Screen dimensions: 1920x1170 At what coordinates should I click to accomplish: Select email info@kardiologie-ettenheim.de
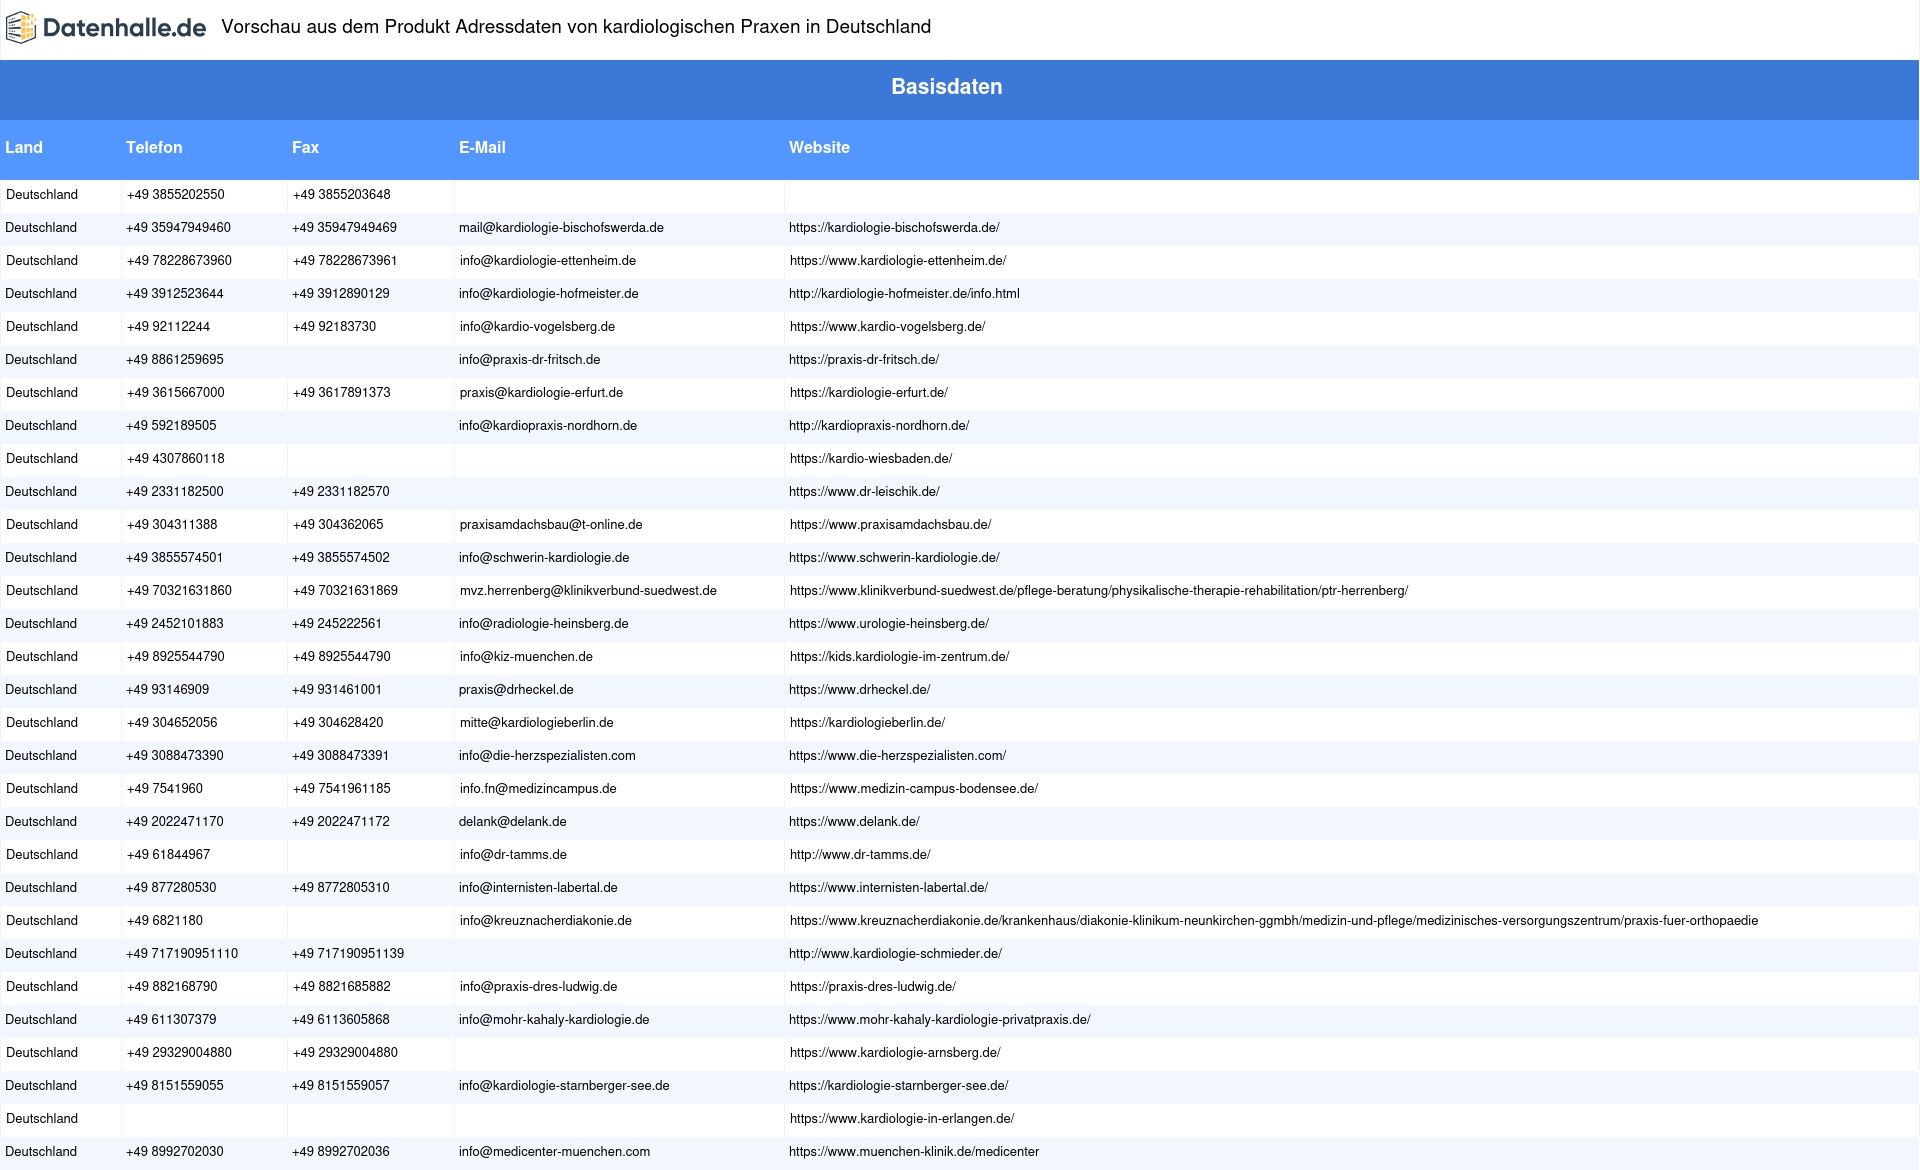[548, 261]
